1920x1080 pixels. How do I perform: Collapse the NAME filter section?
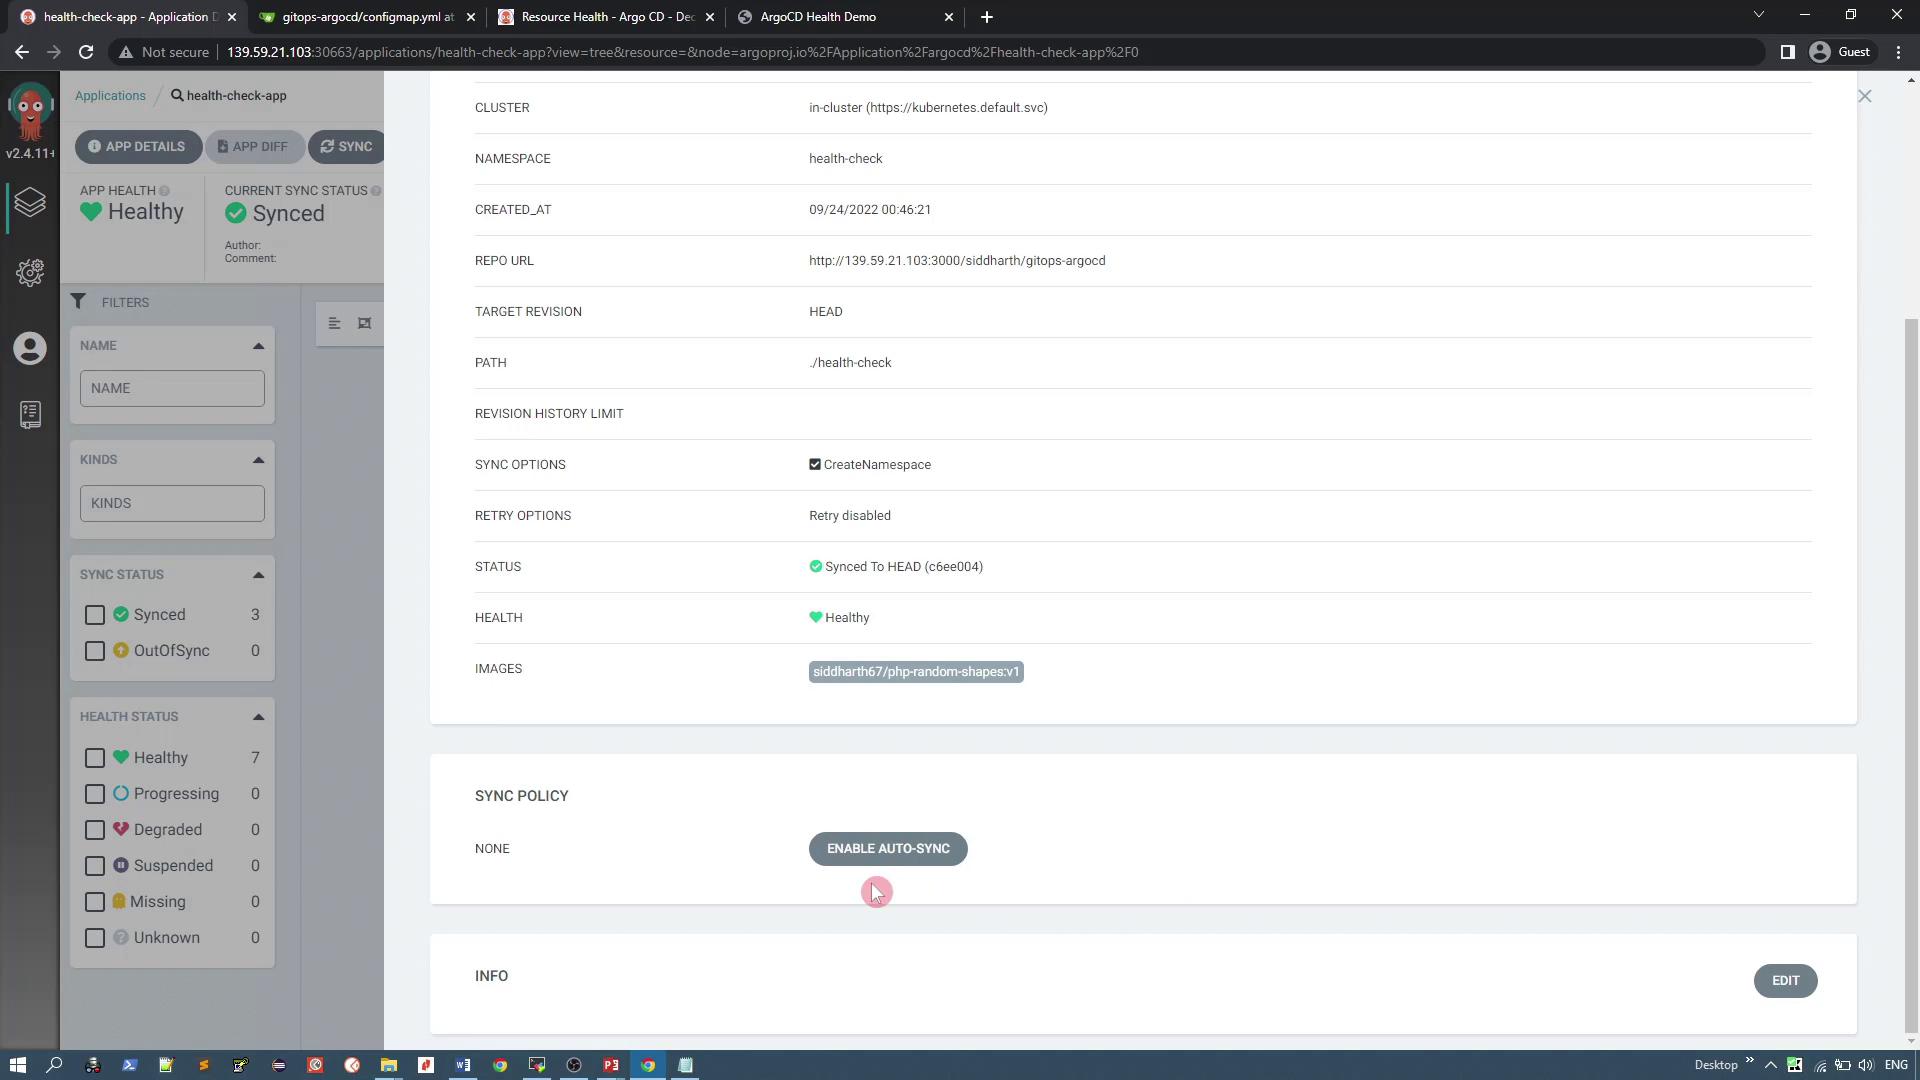pos(258,346)
